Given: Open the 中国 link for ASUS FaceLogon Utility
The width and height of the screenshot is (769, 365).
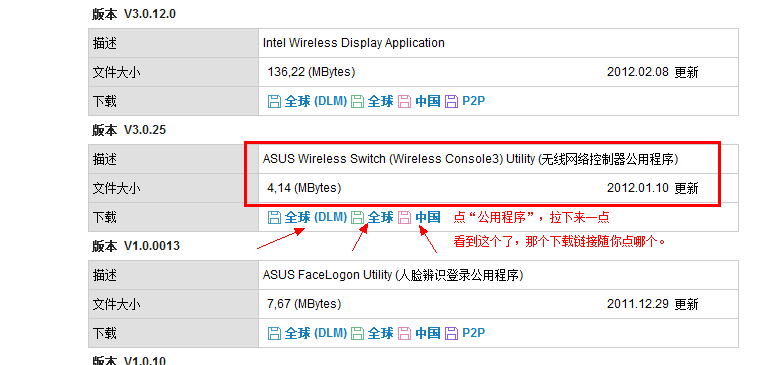Looking at the screenshot, I should [428, 334].
